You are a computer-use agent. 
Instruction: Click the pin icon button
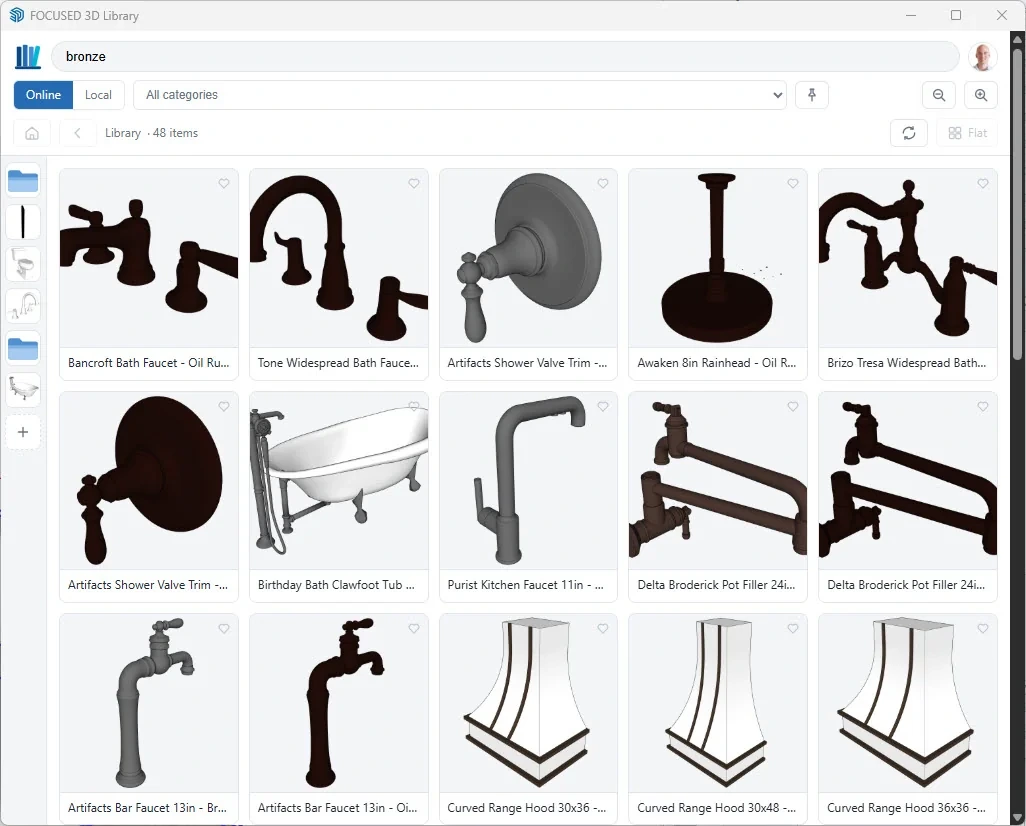[x=811, y=95]
